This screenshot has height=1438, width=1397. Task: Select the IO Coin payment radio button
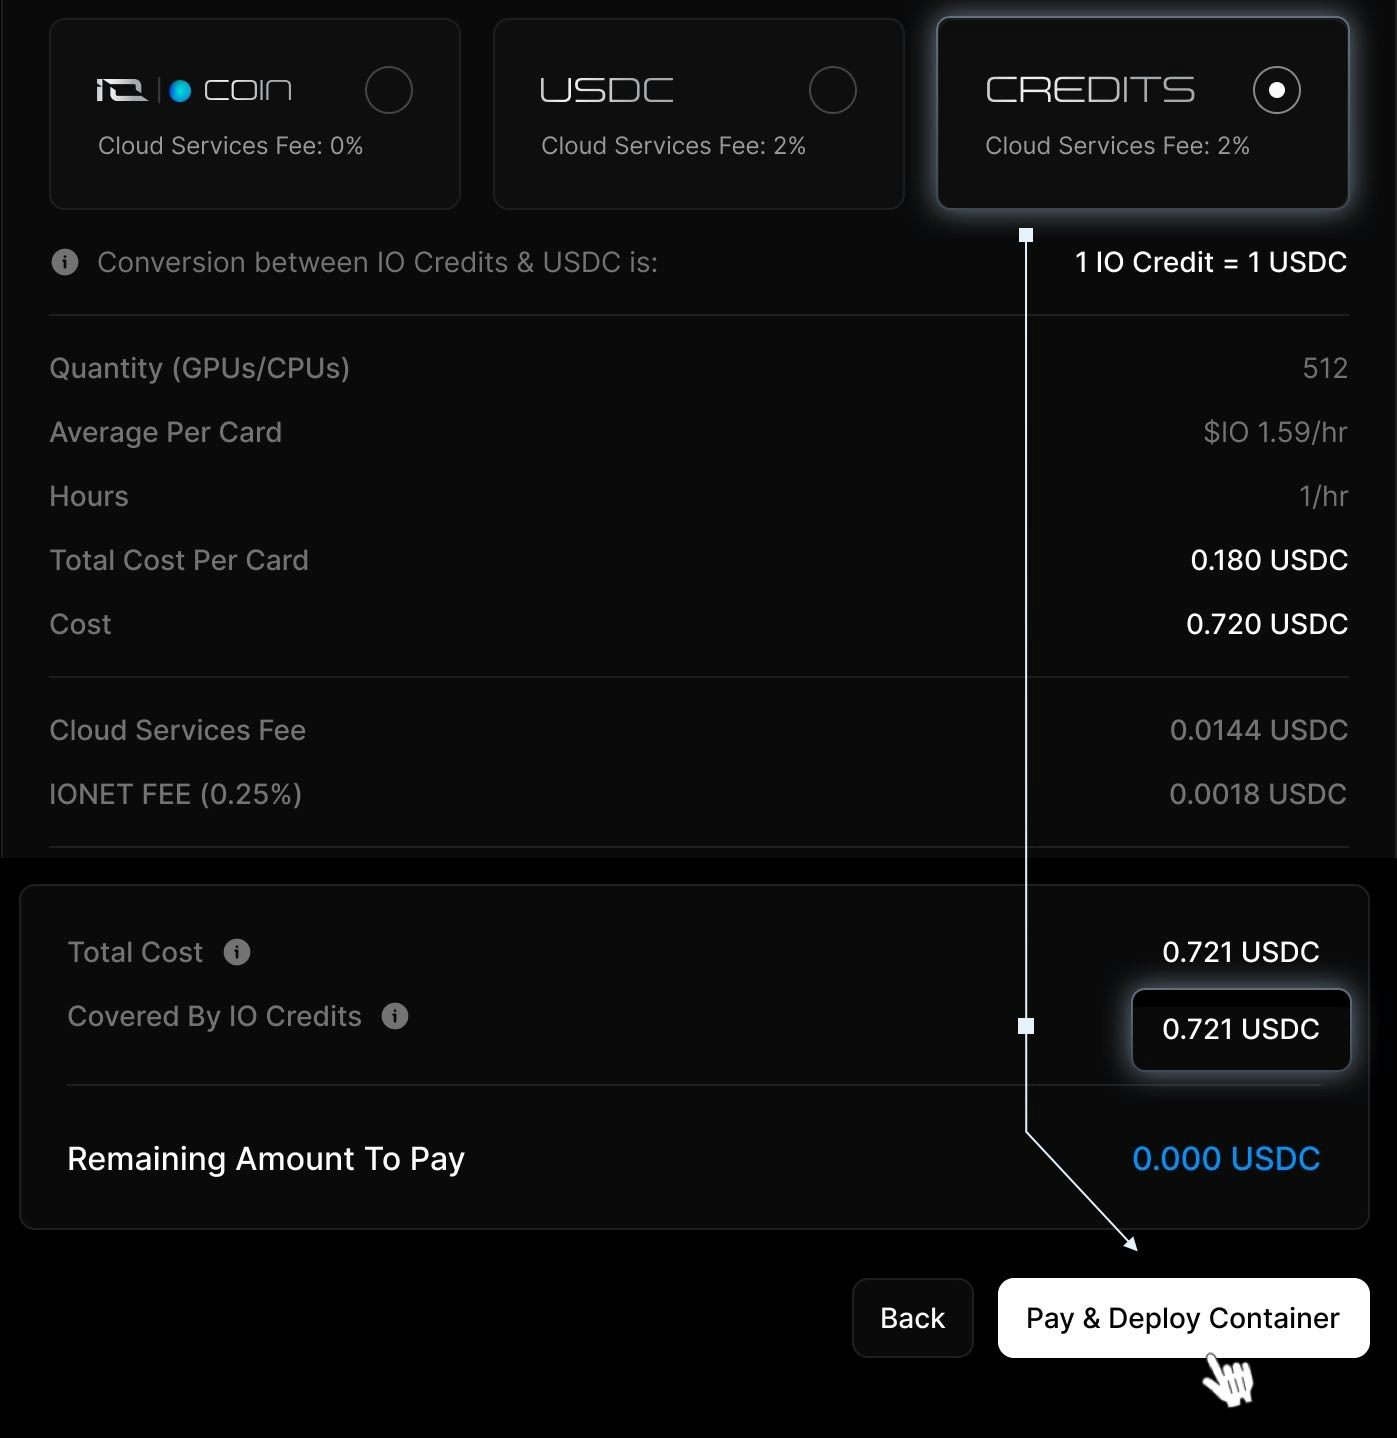tap(389, 90)
